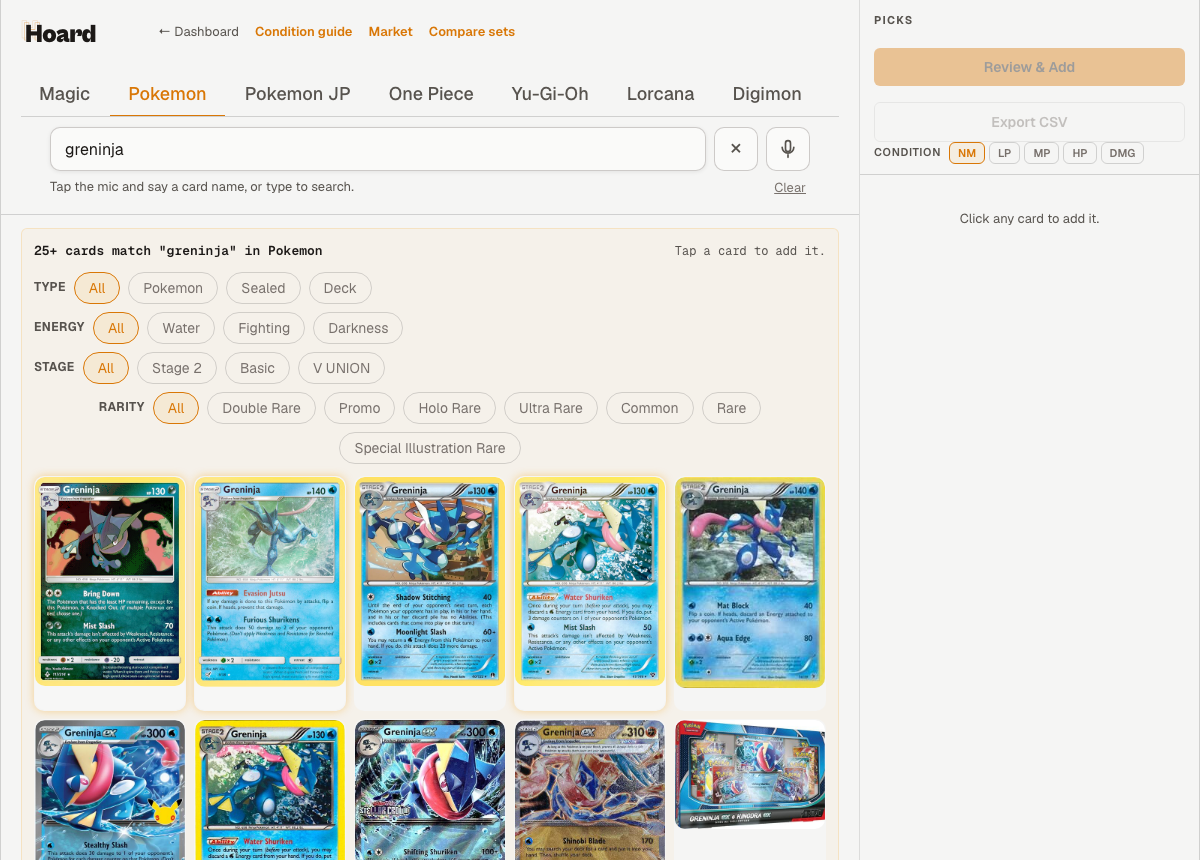The width and height of the screenshot is (1200, 860).
Task: Open the Condition guide link
Action: pos(303,32)
